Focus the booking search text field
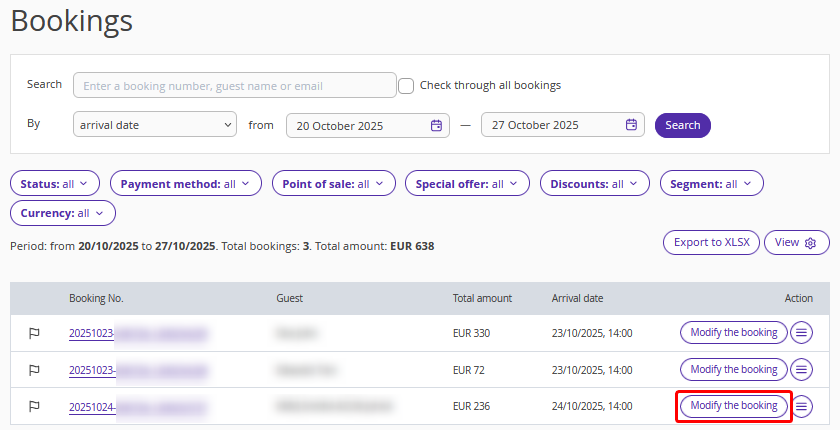This screenshot has height=430, width=840. (235, 85)
